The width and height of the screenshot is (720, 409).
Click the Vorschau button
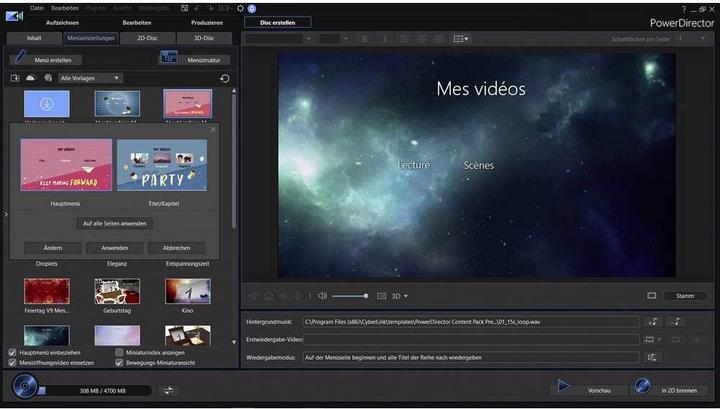coord(599,391)
